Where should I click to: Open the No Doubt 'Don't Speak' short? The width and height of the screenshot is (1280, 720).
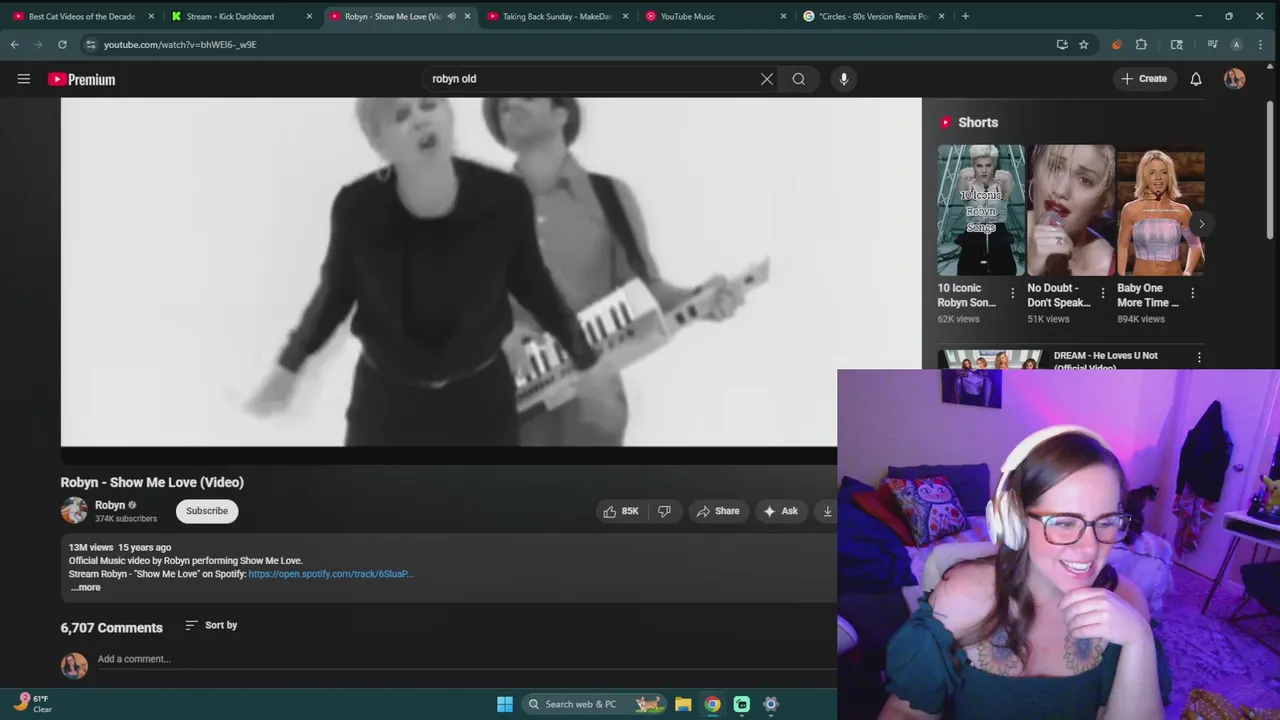[x=1071, y=210]
